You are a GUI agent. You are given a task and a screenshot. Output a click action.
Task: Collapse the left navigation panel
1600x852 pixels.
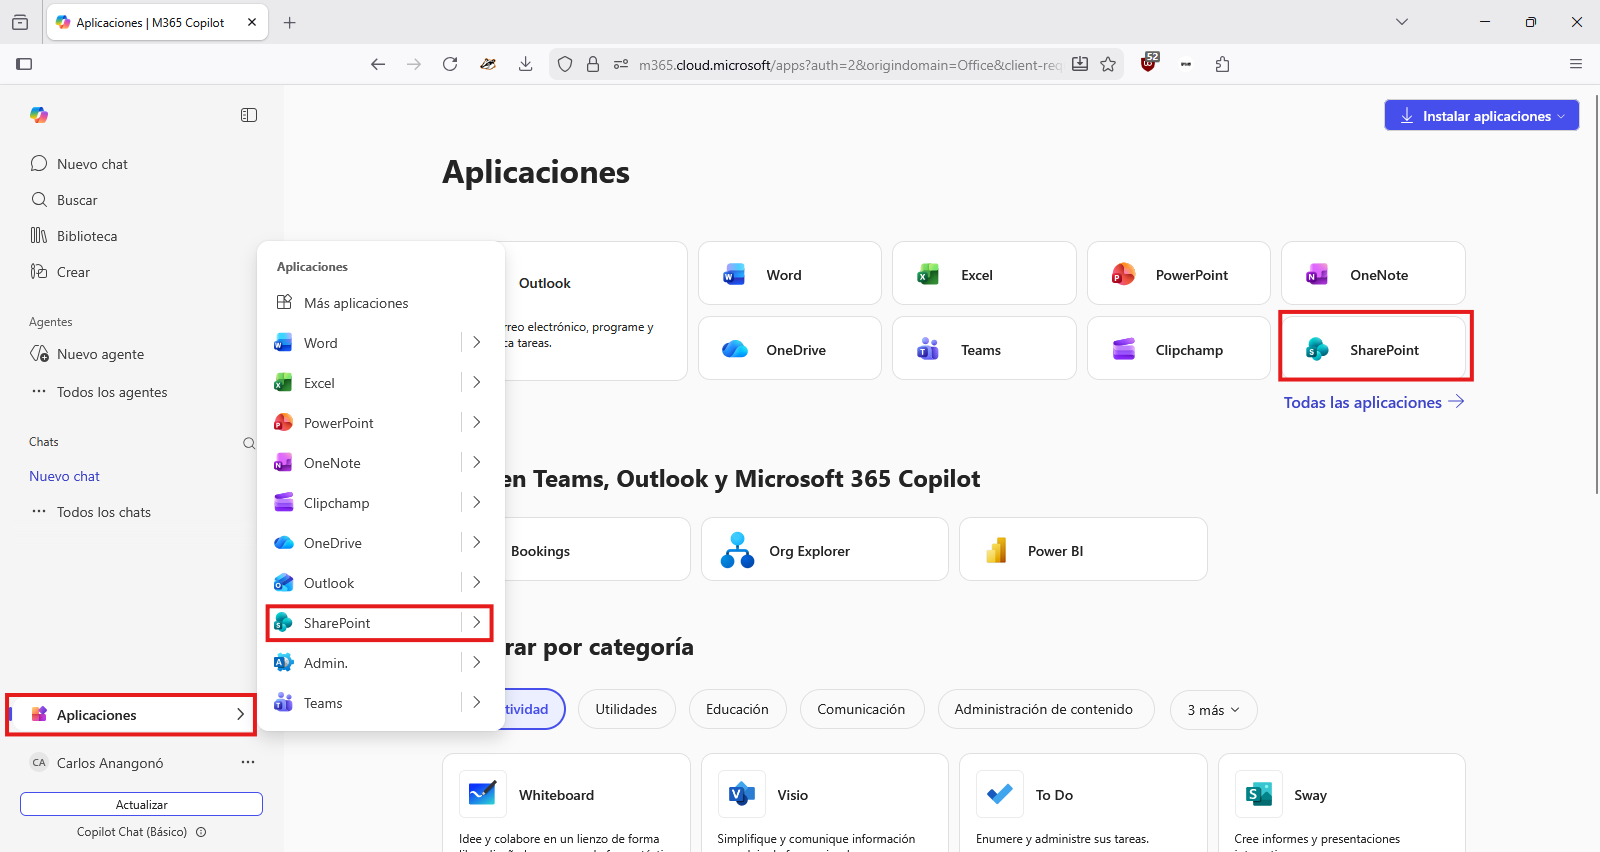click(249, 115)
